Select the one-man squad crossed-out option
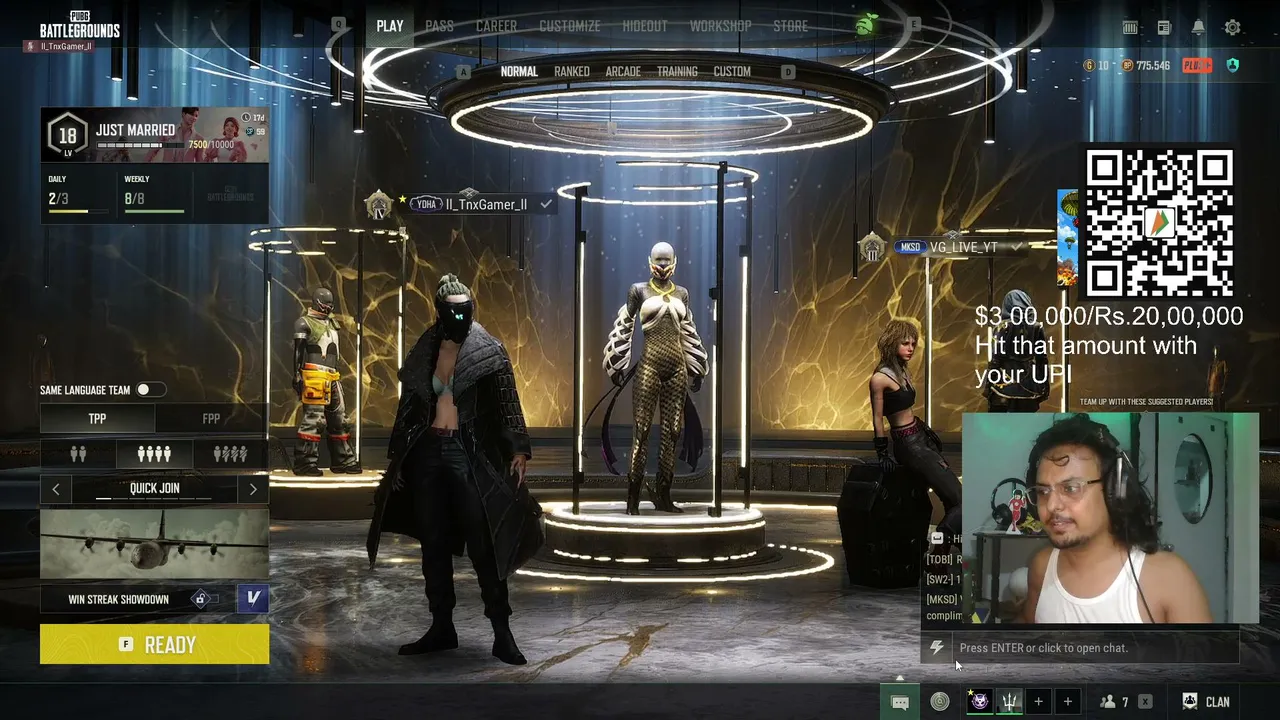The image size is (1280, 720). click(x=230, y=454)
